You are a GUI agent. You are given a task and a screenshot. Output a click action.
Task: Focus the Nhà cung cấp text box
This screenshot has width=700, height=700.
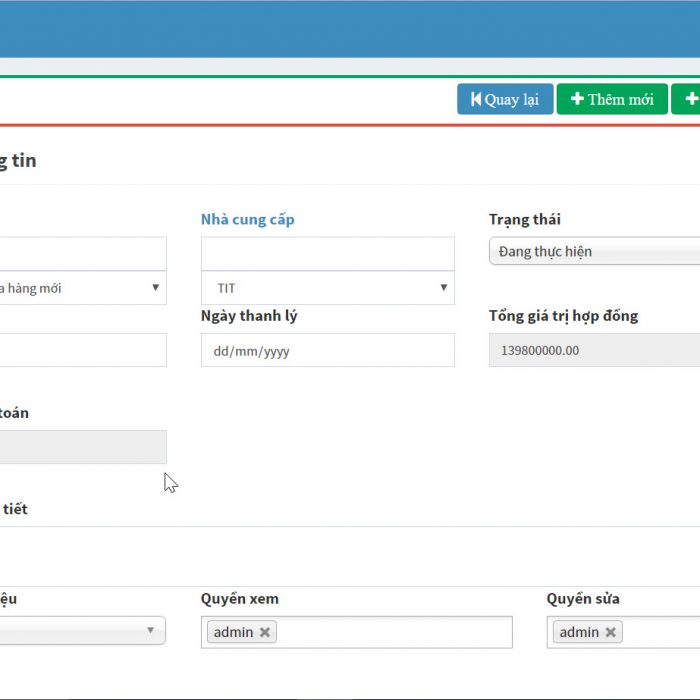[327, 254]
